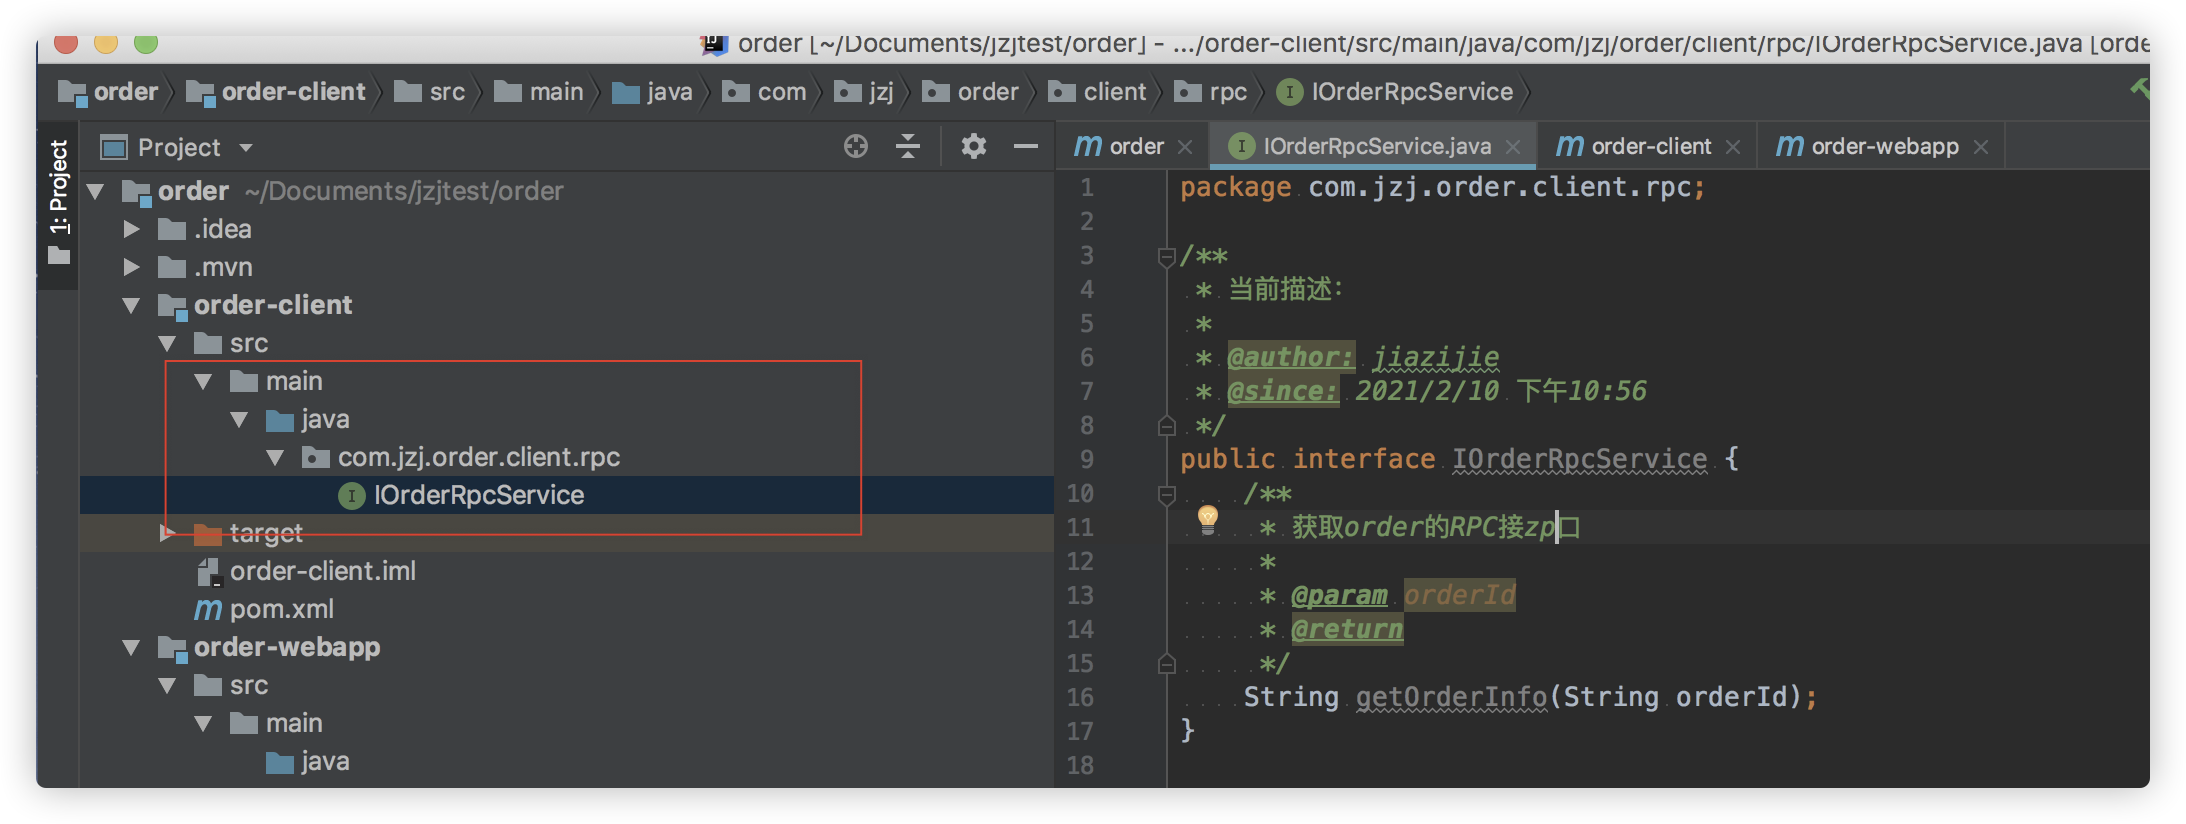Viewport: 2186px width, 824px height.
Task: Close the order editor tab
Action: (x=1185, y=147)
